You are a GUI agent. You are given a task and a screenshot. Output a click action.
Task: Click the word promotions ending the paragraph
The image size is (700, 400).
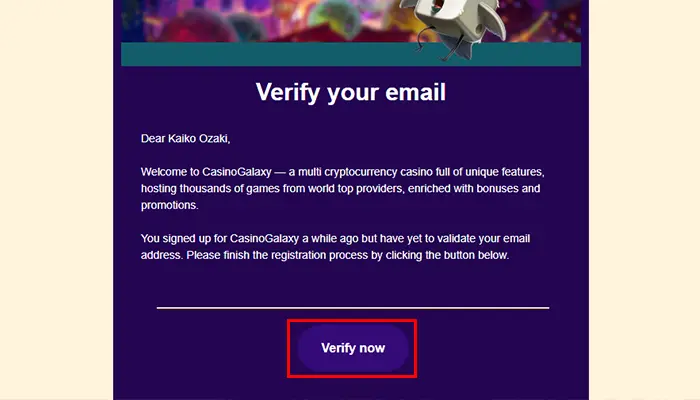coord(170,205)
